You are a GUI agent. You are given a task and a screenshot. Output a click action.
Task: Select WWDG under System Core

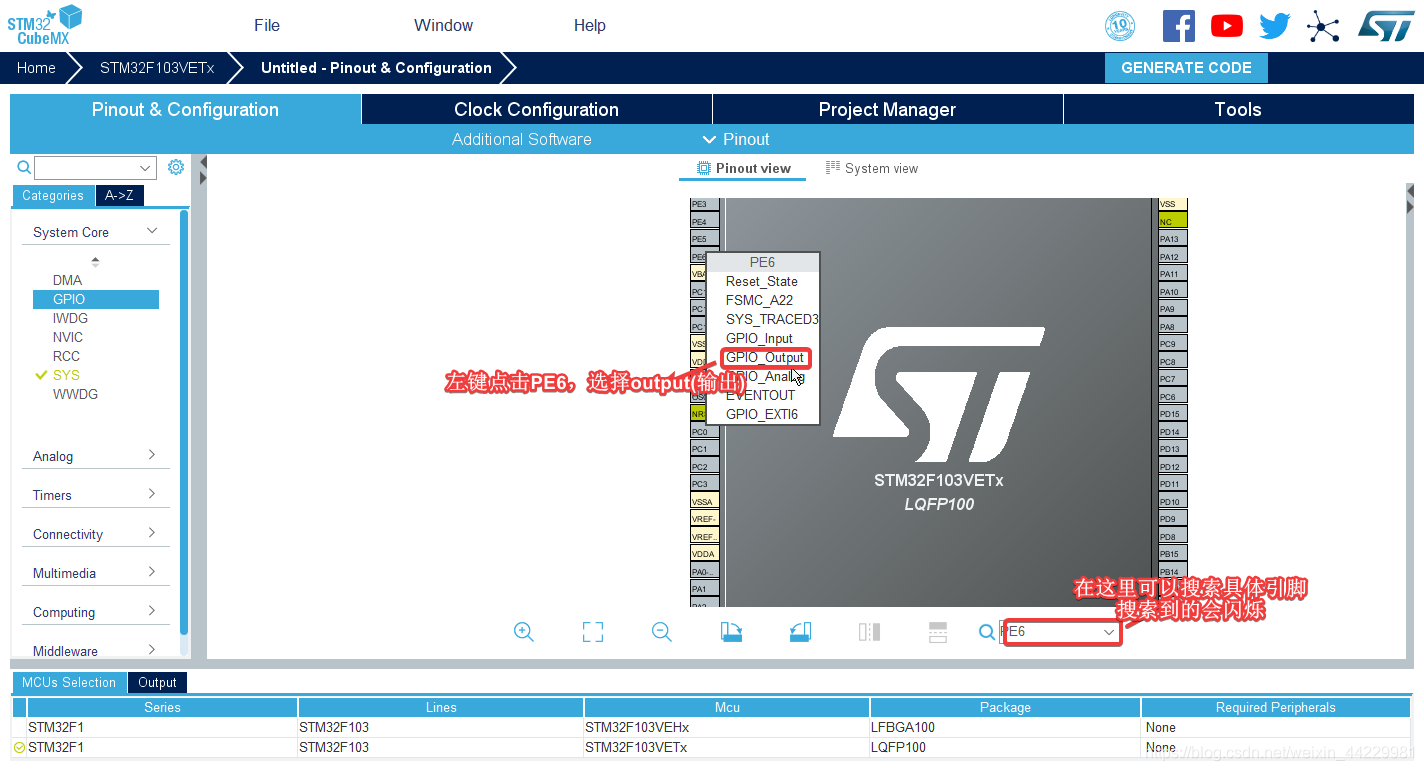coord(75,394)
